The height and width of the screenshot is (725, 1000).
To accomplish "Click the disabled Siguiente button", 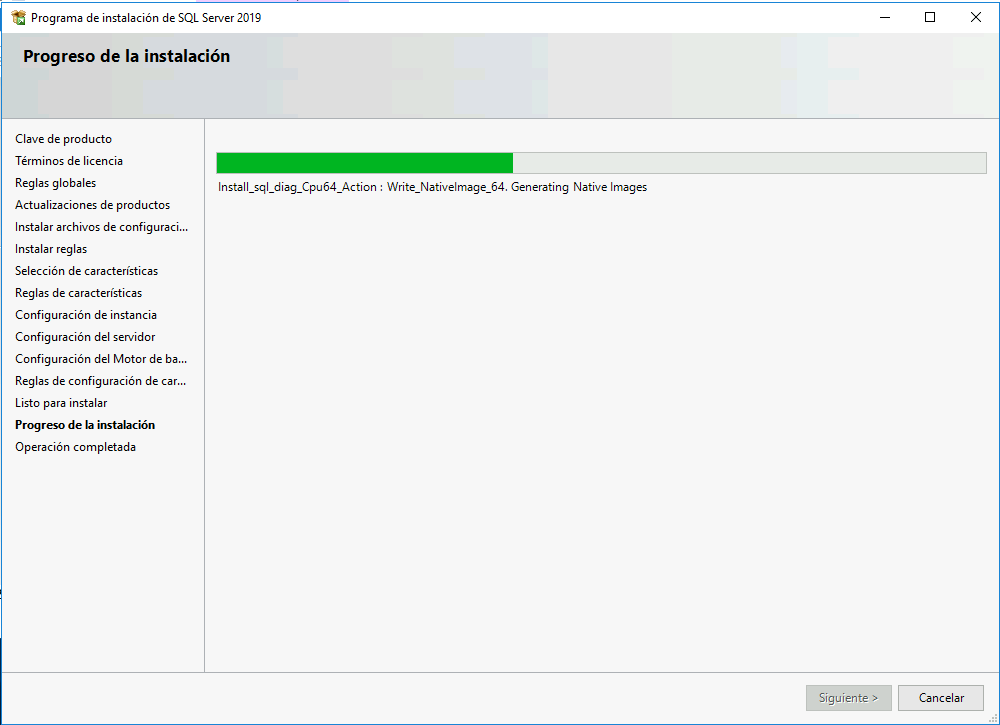I will (x=848, y=698).
